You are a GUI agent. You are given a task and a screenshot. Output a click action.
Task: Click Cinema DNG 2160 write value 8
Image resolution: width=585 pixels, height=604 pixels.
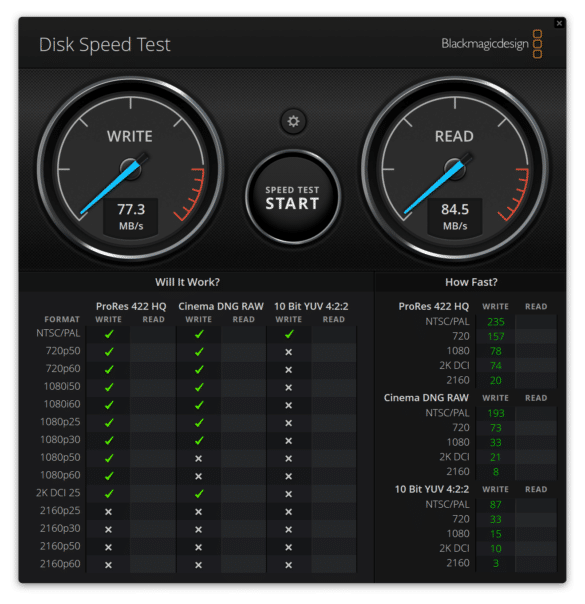coord(496,471)
